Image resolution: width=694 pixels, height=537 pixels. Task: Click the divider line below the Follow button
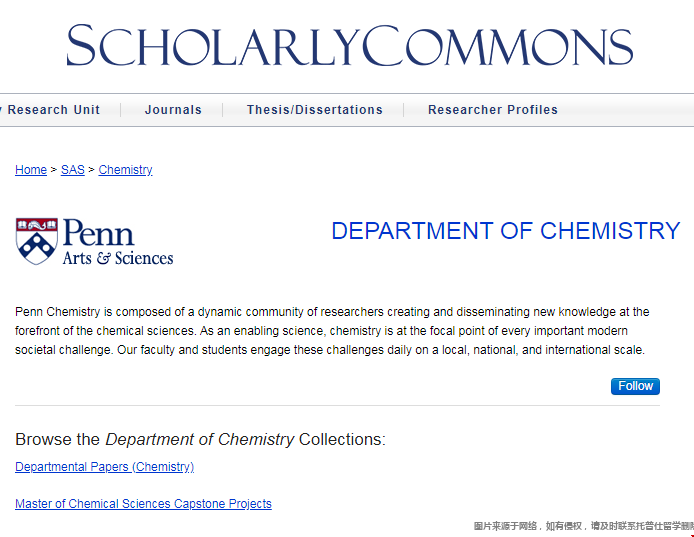pos(337,406)
